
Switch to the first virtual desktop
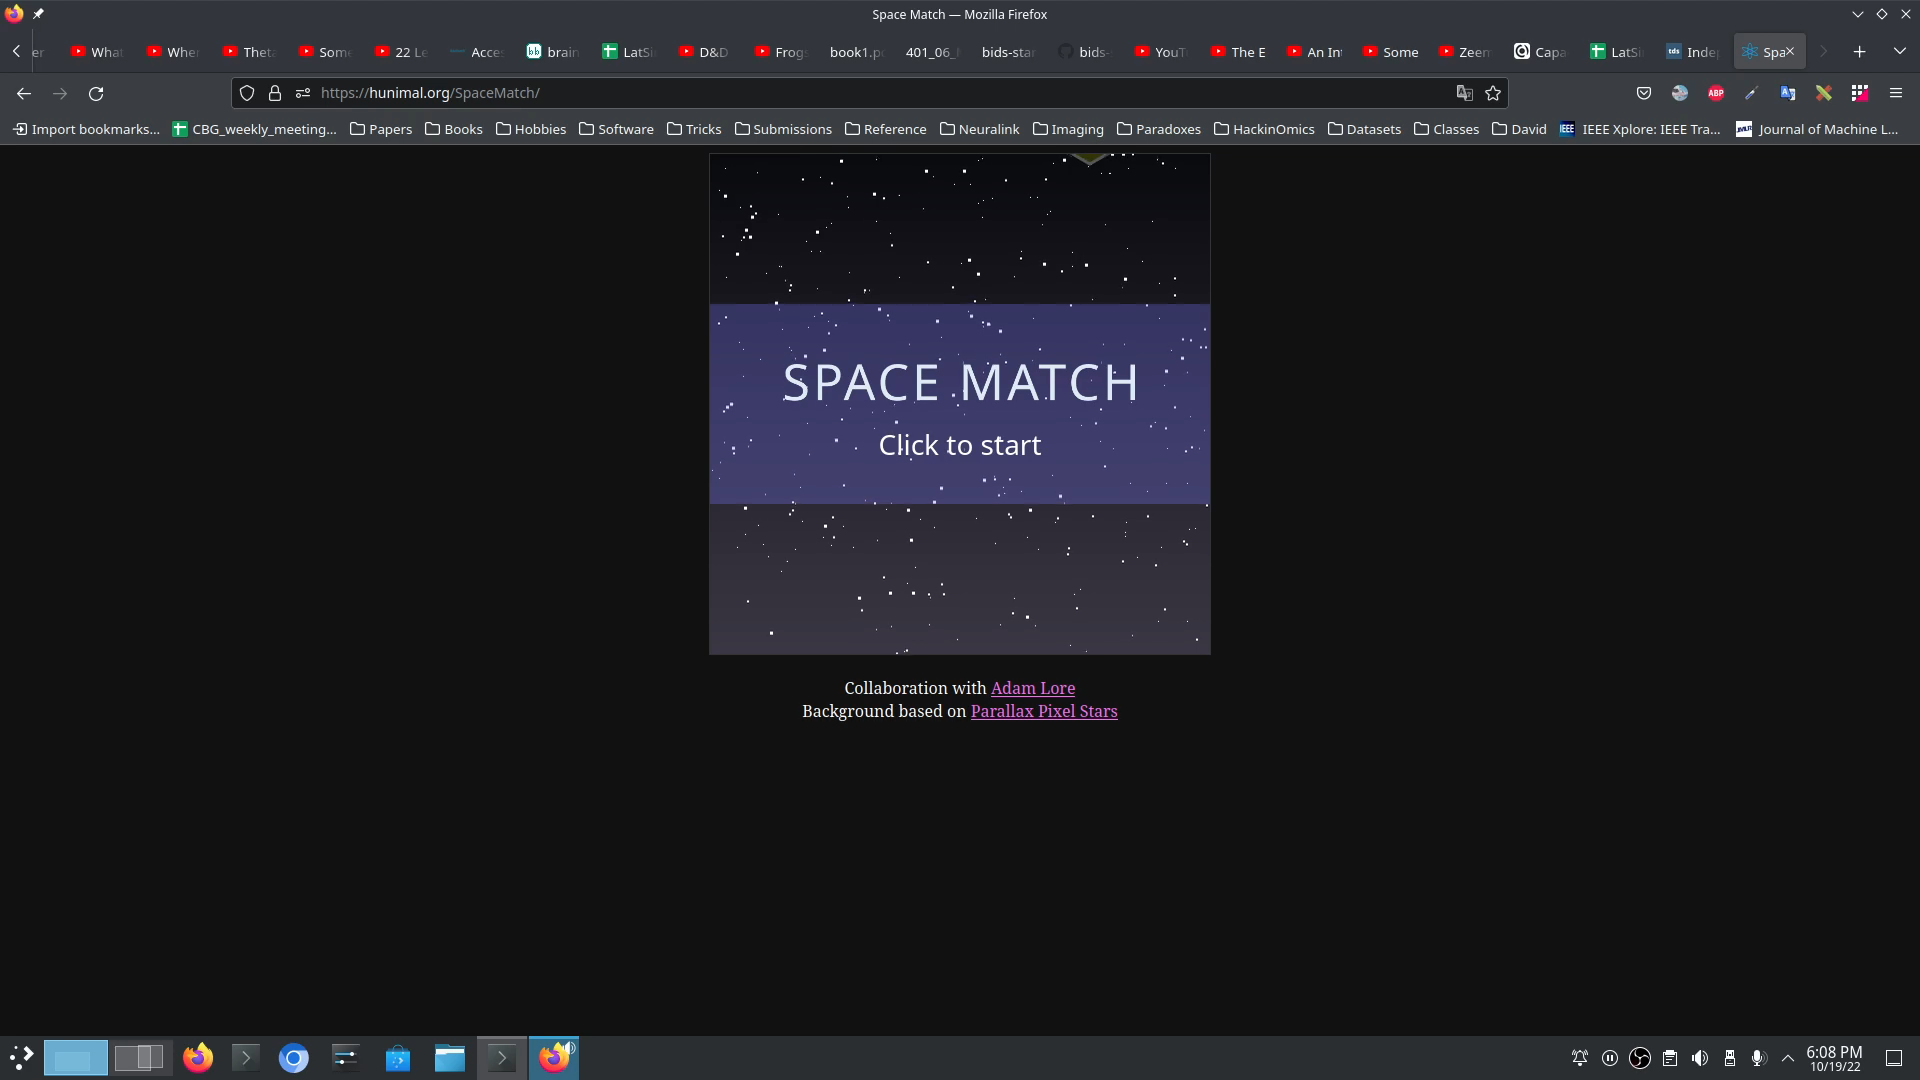coord(75,1058)
